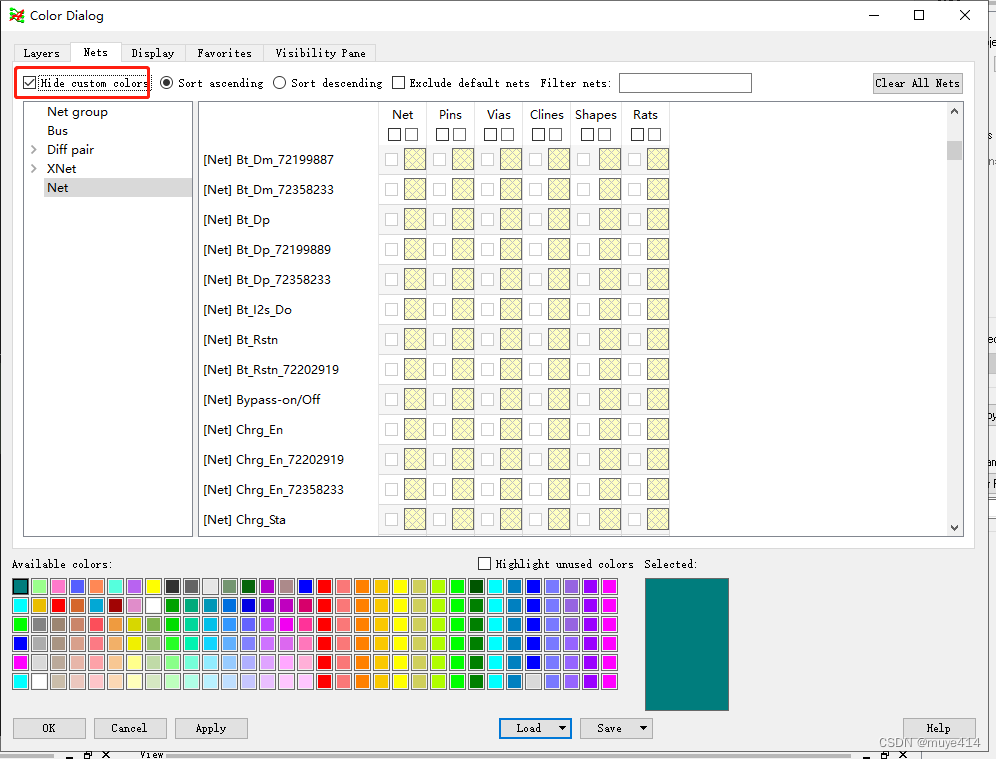This screenshot has width=996, height=759.
Task: Click the Net color cell for Bt_Dm_72199887
Action: pos(414,159)
